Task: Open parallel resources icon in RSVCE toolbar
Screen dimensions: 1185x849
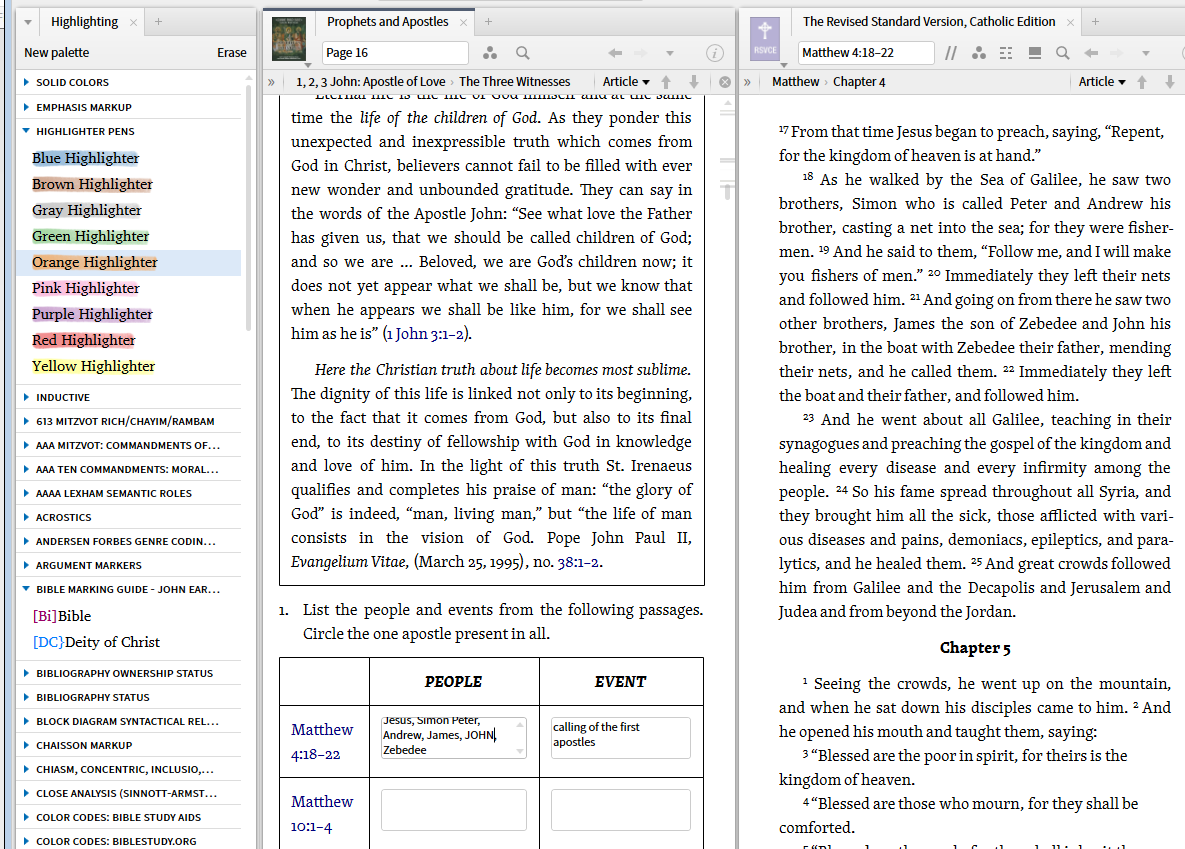Action: (x=951, y=53)
